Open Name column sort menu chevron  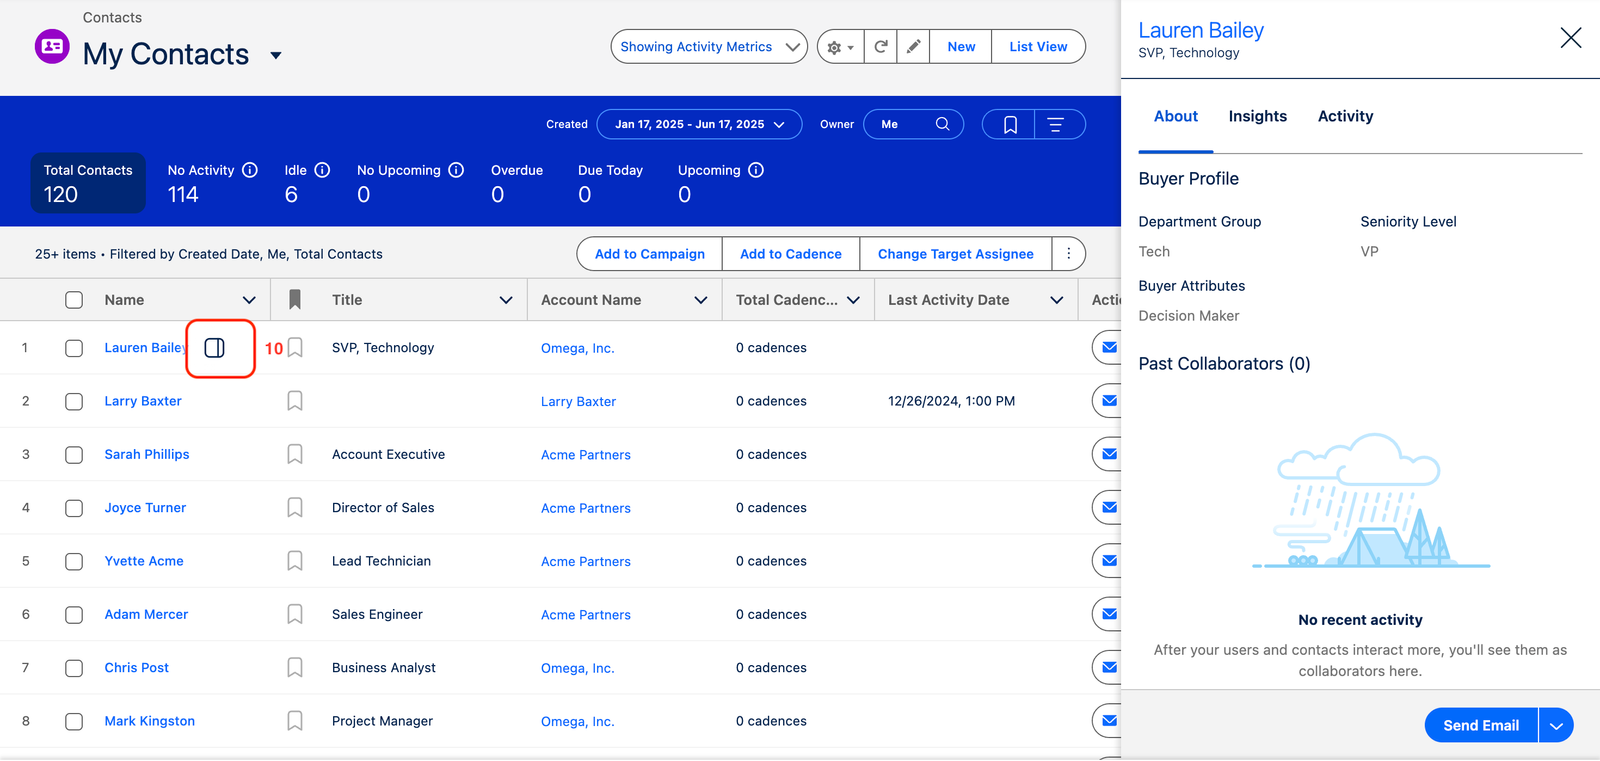click(249, 300)
